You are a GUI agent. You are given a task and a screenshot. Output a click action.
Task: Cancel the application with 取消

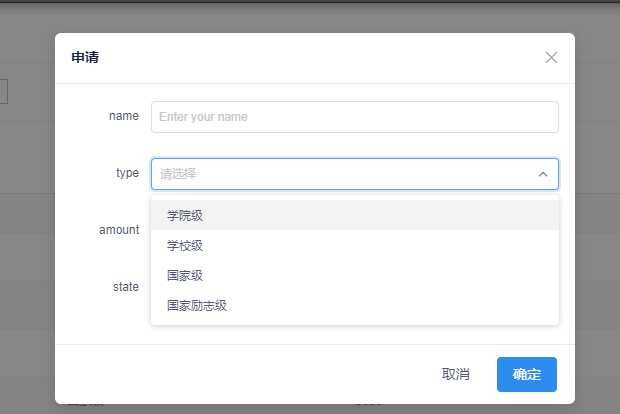click(x=456, y=374)
